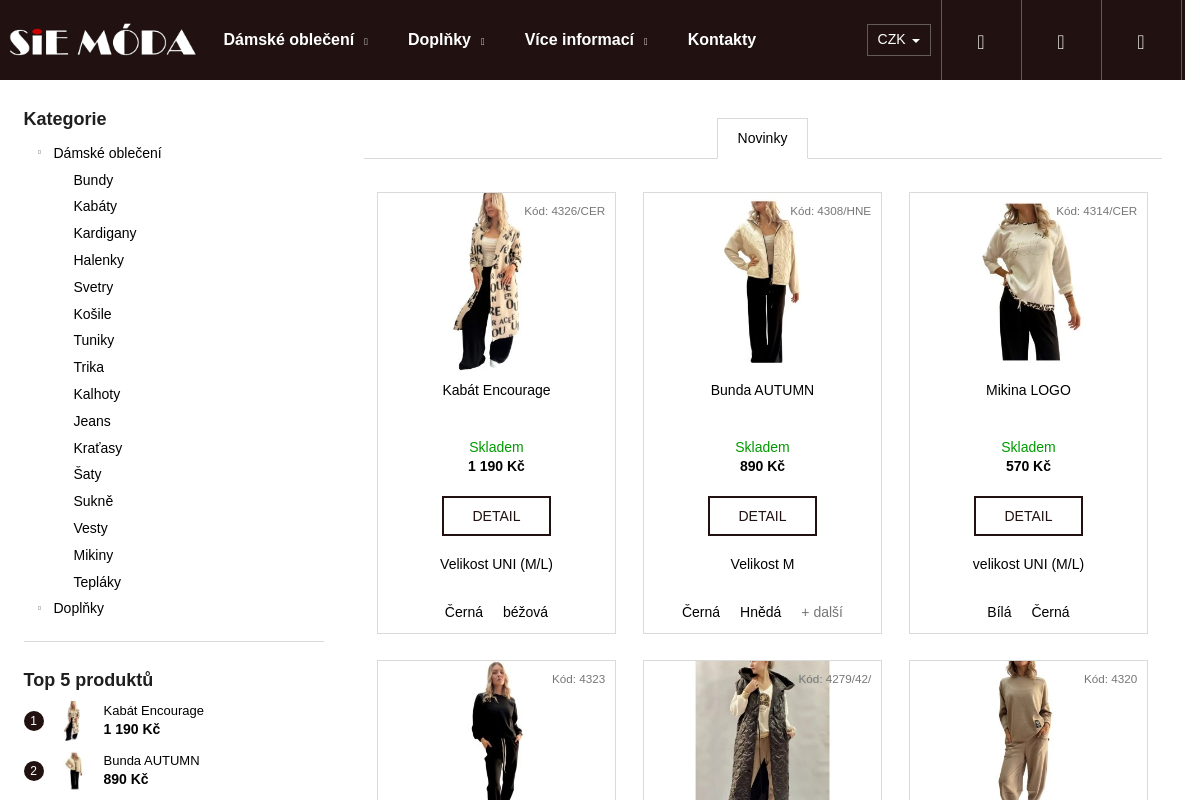Open Bunda AUTUMN thumbnail in Top 5 list
Screen dimensions: 1200x800
click(x=73, y=770)
